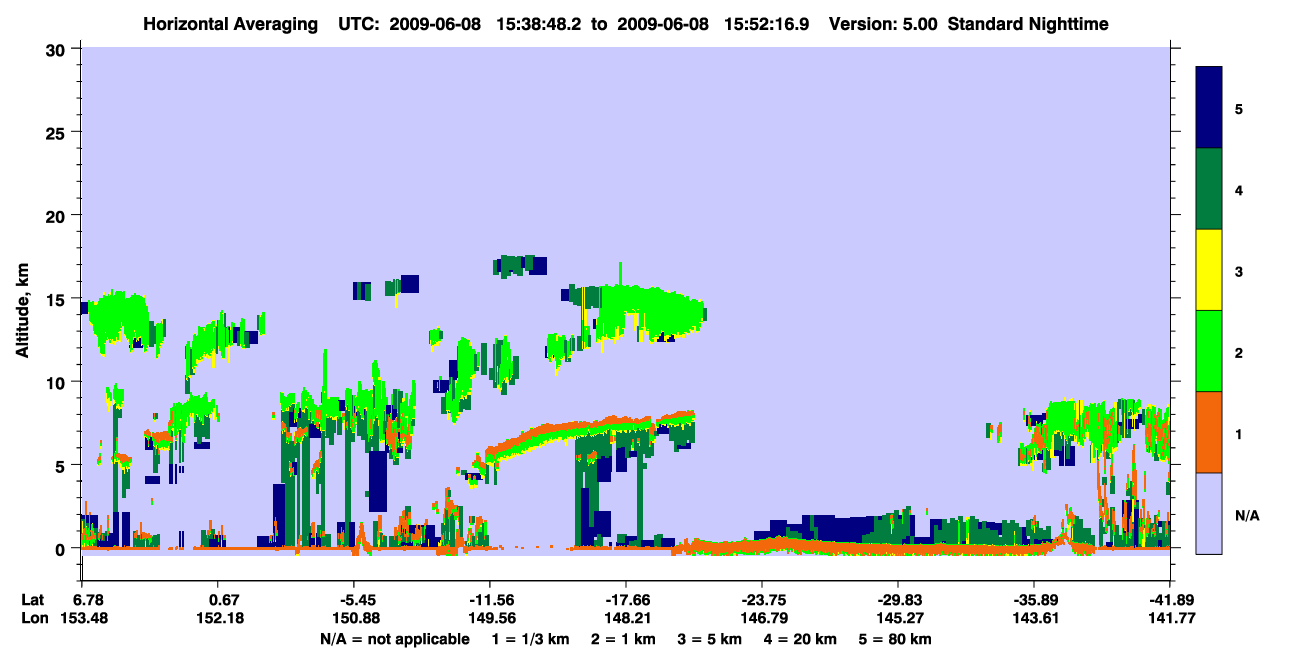Click longitude value 145.27
The width and height of the screenshot is (1300, 667).
(898, 618)
